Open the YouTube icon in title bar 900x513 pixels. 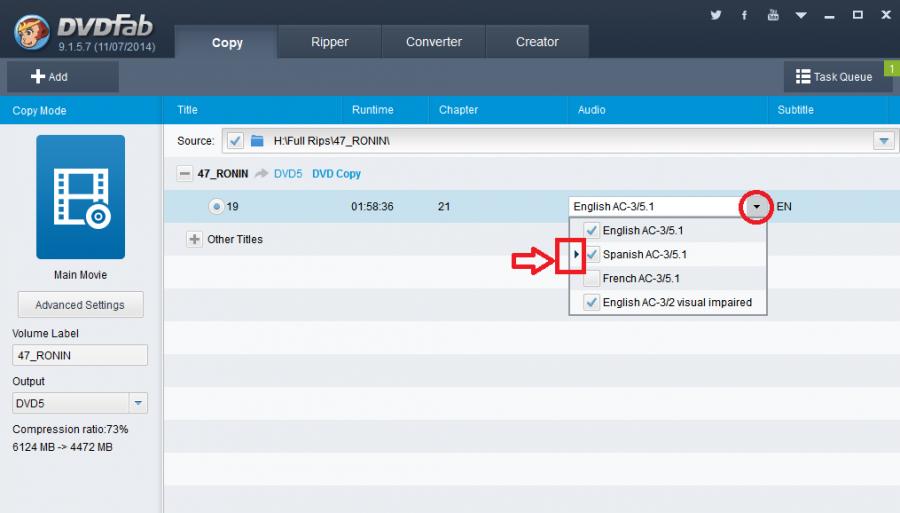(x=773, y=15)
